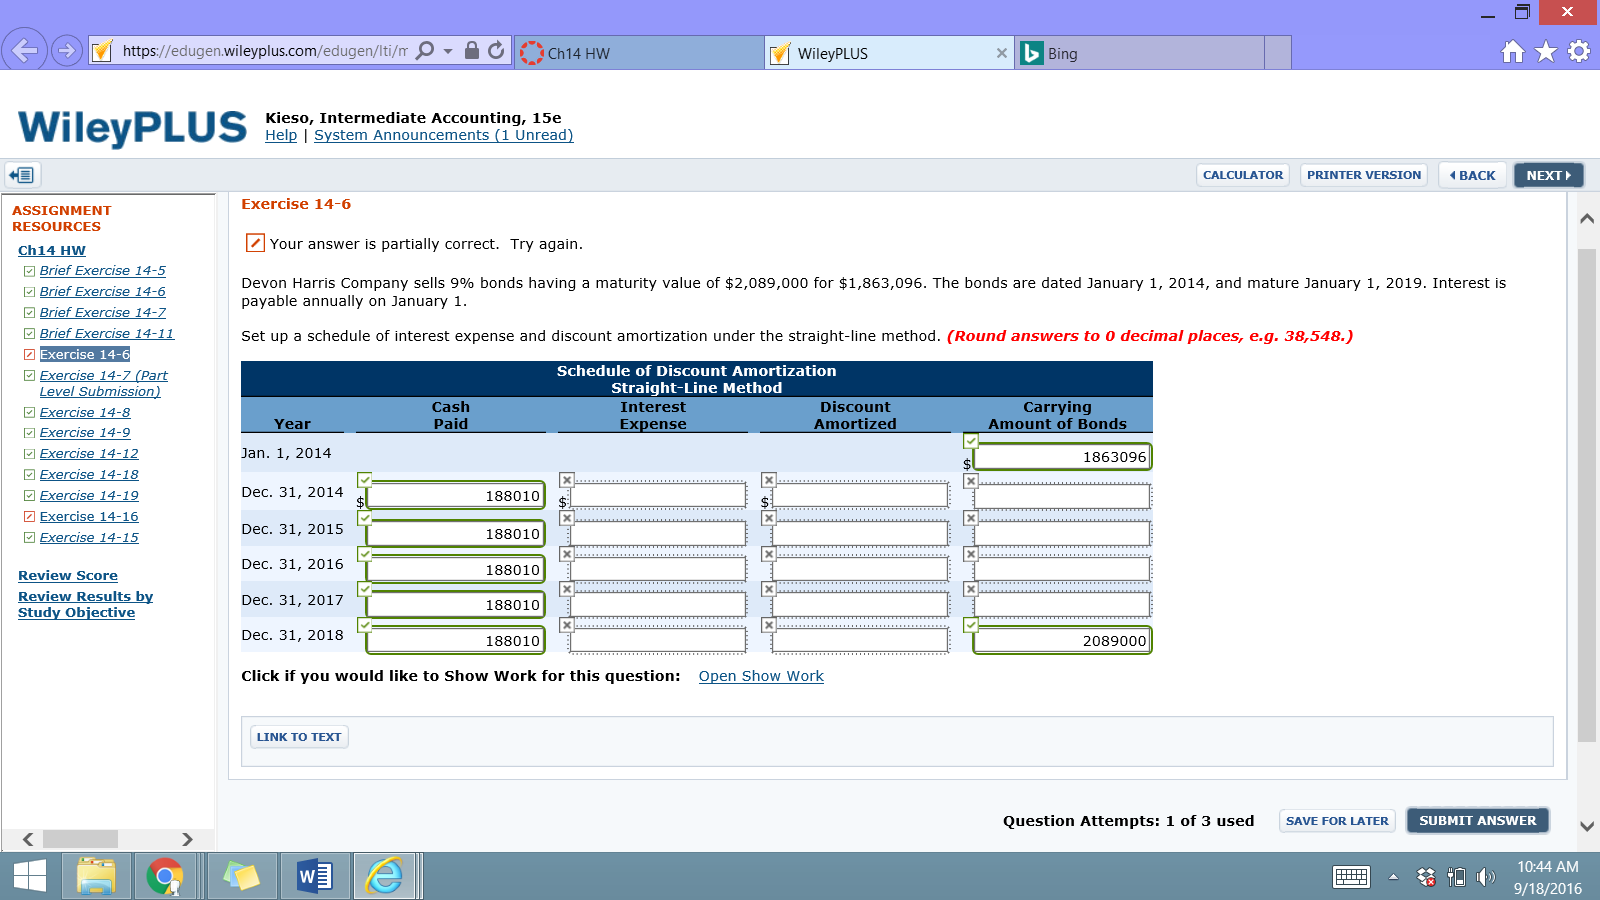The image size is (1600, 900).
Task: Click Save for Later button
Action: point(1337,821)
